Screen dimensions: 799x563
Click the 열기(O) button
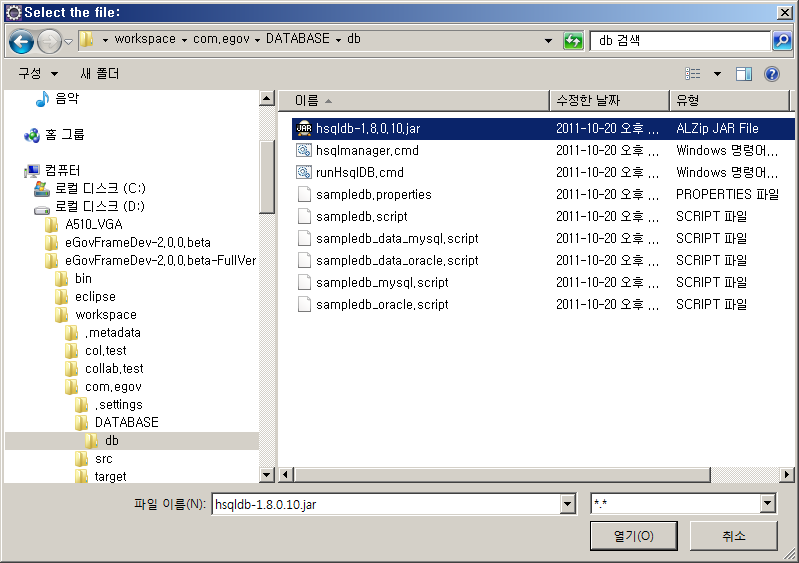coord(634,536)
